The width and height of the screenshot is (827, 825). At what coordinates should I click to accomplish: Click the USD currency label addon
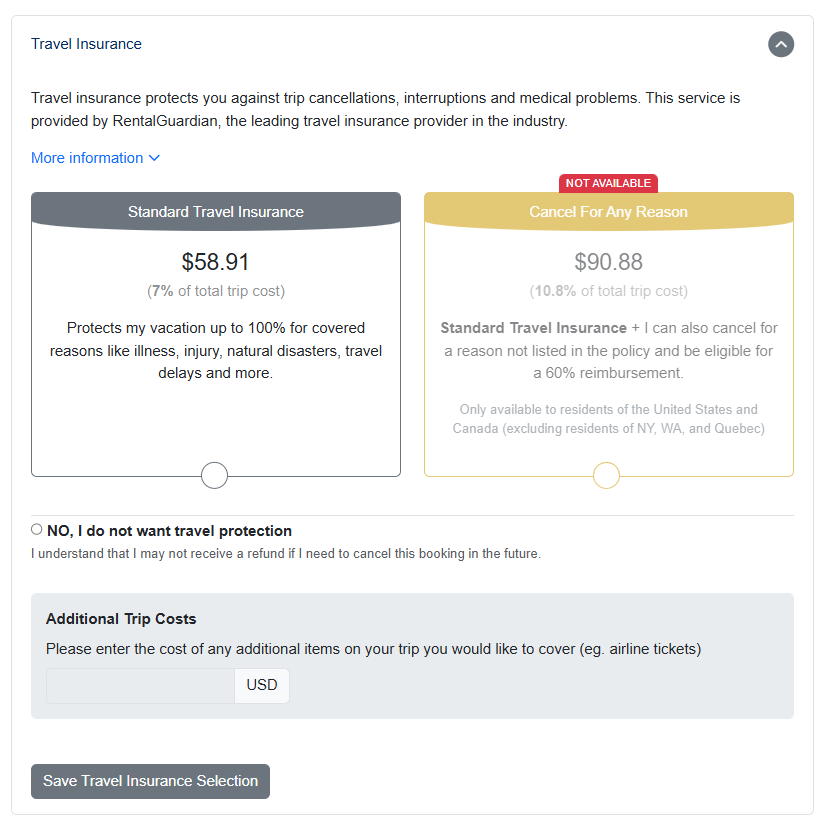[x=262, y=686]
